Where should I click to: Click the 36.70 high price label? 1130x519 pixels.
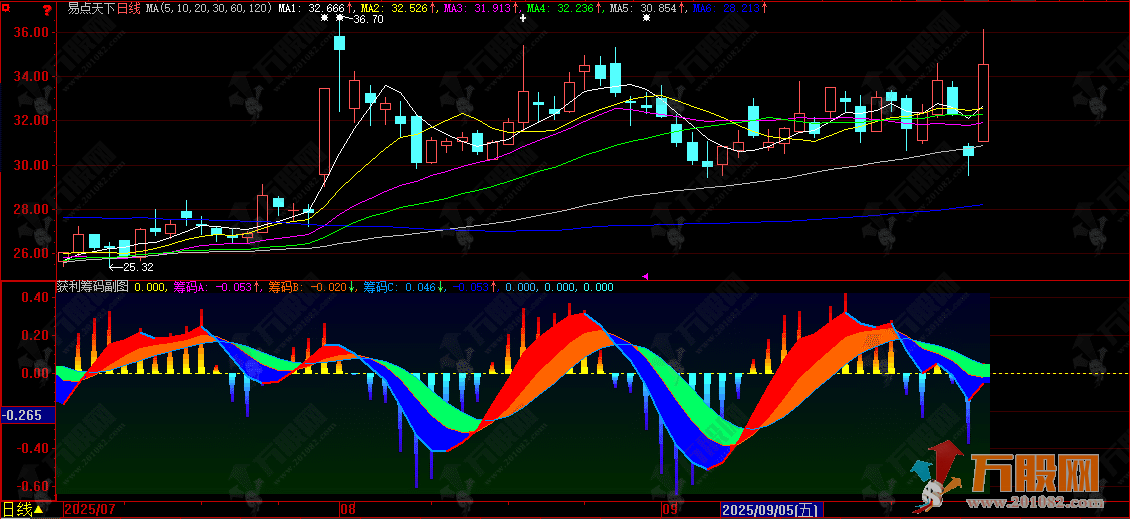click(367, 19)
